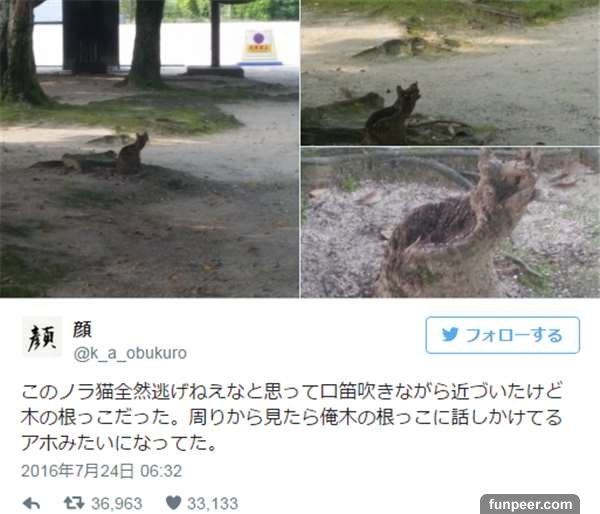Open the 2016年7月24日 06:32 timestamp

(101, 471)
